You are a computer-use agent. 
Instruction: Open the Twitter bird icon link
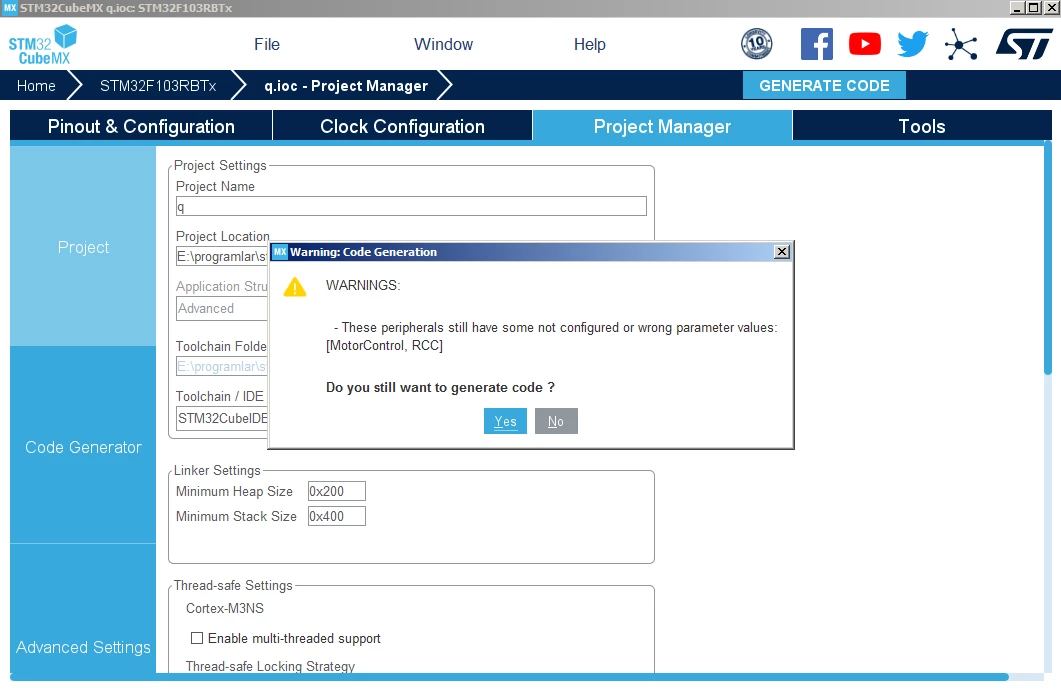click(x=913, y=44)
